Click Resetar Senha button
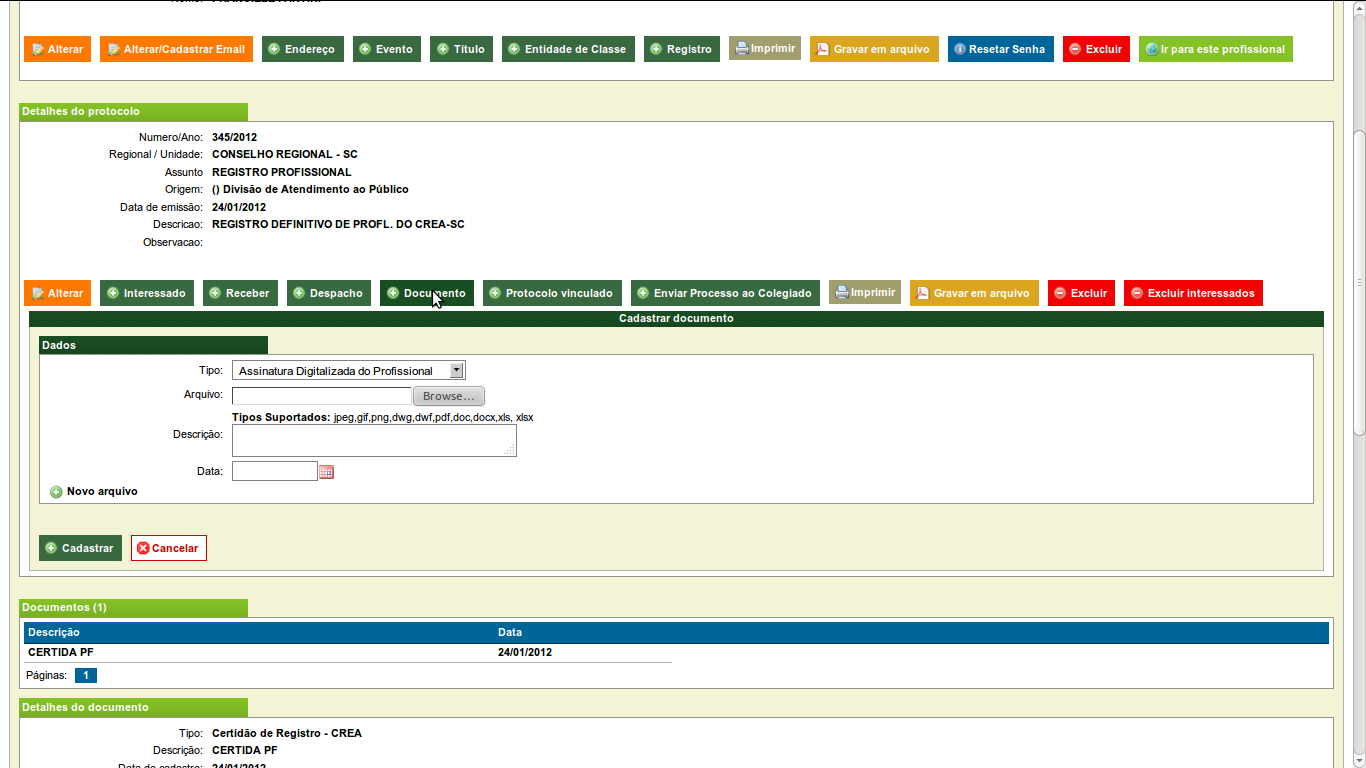The width and height of the screenshot is (1366, 768). coord(1001,49)
